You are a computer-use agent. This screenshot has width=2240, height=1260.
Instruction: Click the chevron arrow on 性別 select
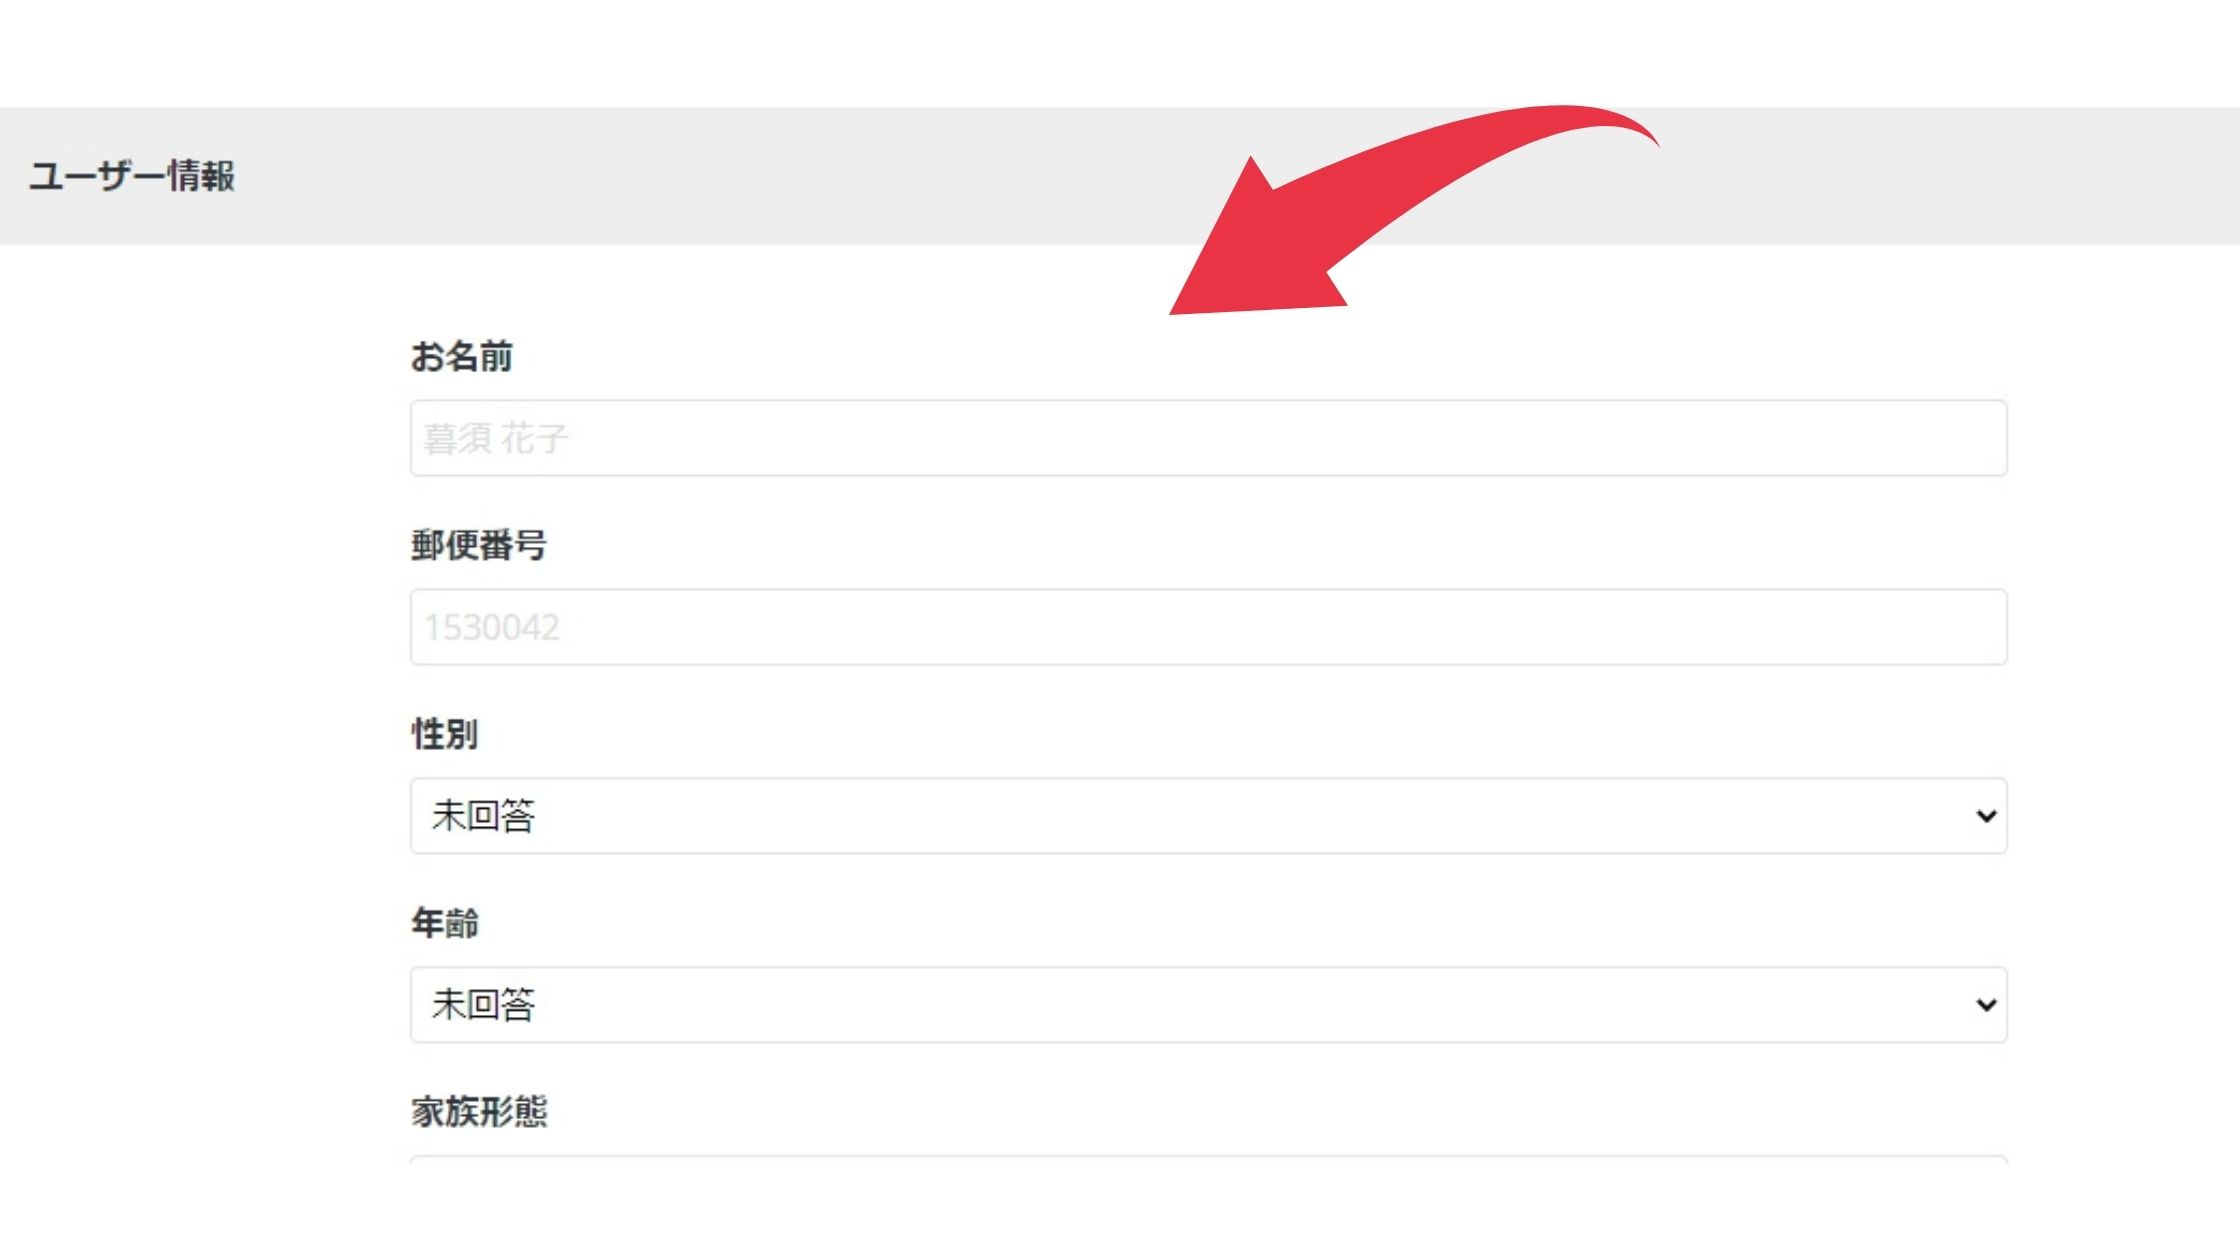click(1986, 816)
